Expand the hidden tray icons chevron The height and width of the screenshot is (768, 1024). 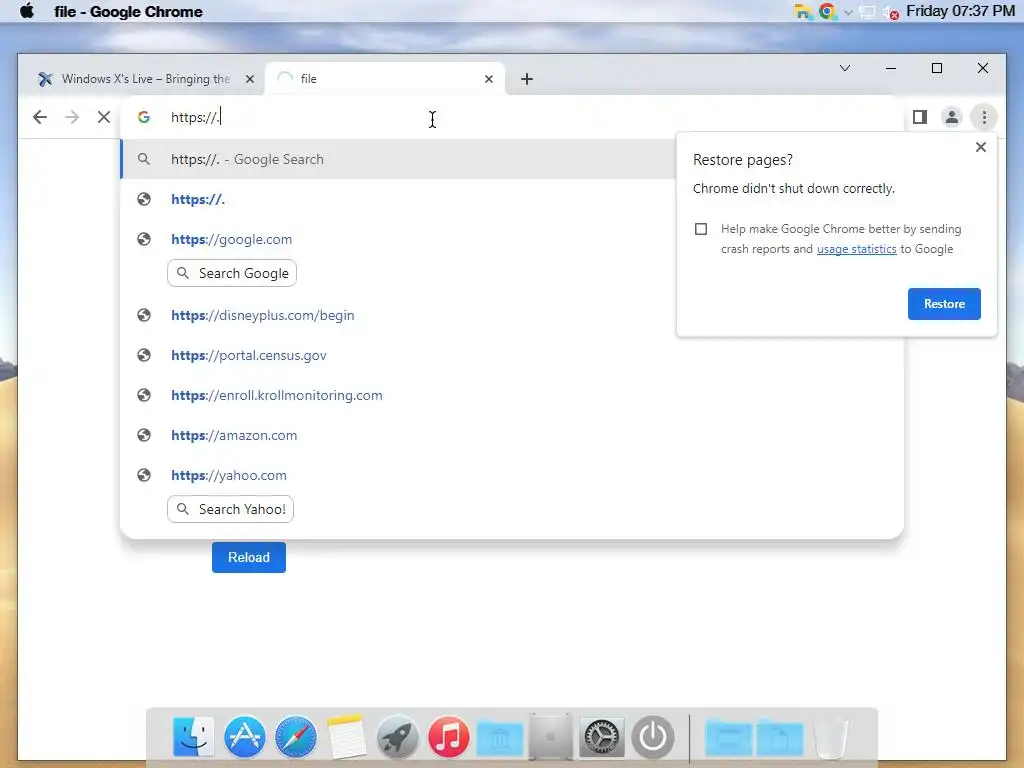click(848, 12)
